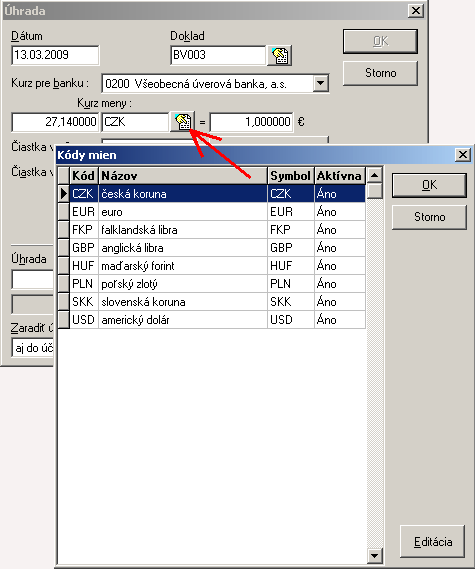Click the Doklad field containing BV003
The height and width of the screenshot is (569, 475).
tap(218, 55)
